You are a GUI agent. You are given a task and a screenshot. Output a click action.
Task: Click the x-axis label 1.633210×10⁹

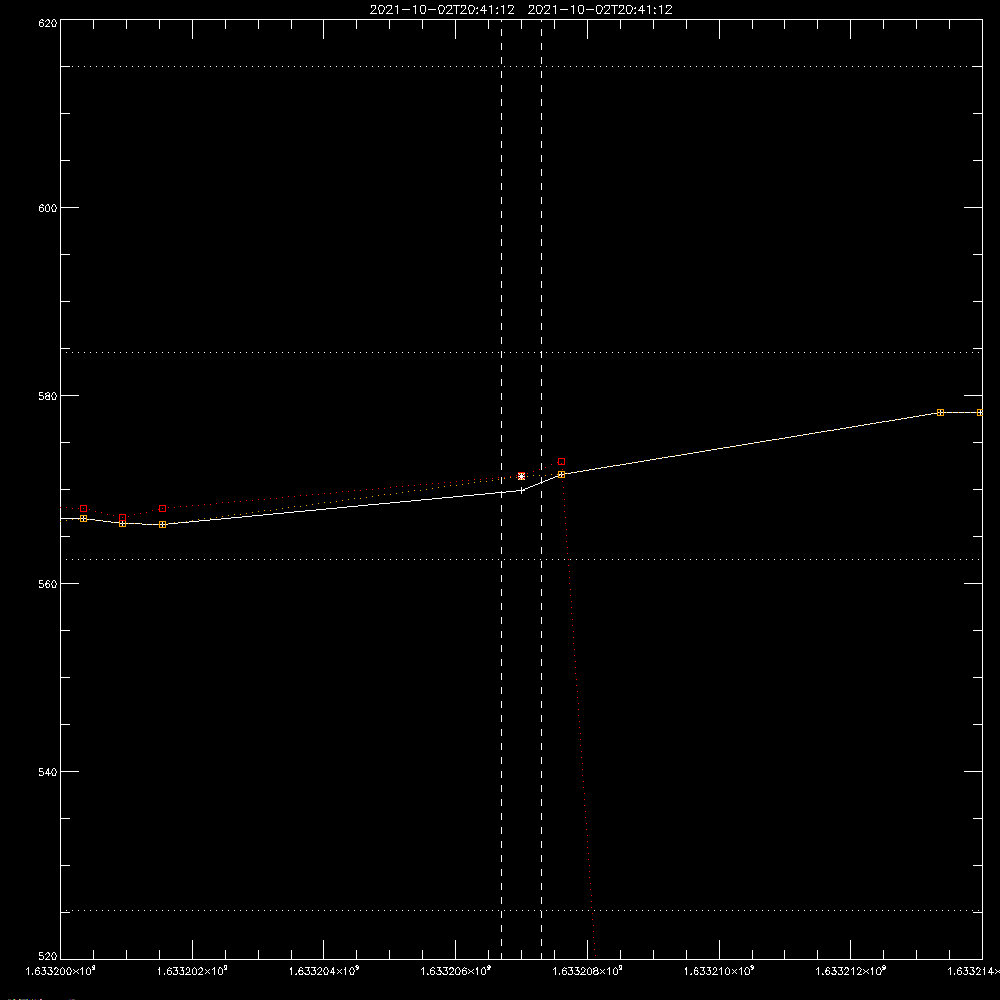[719, 971]
